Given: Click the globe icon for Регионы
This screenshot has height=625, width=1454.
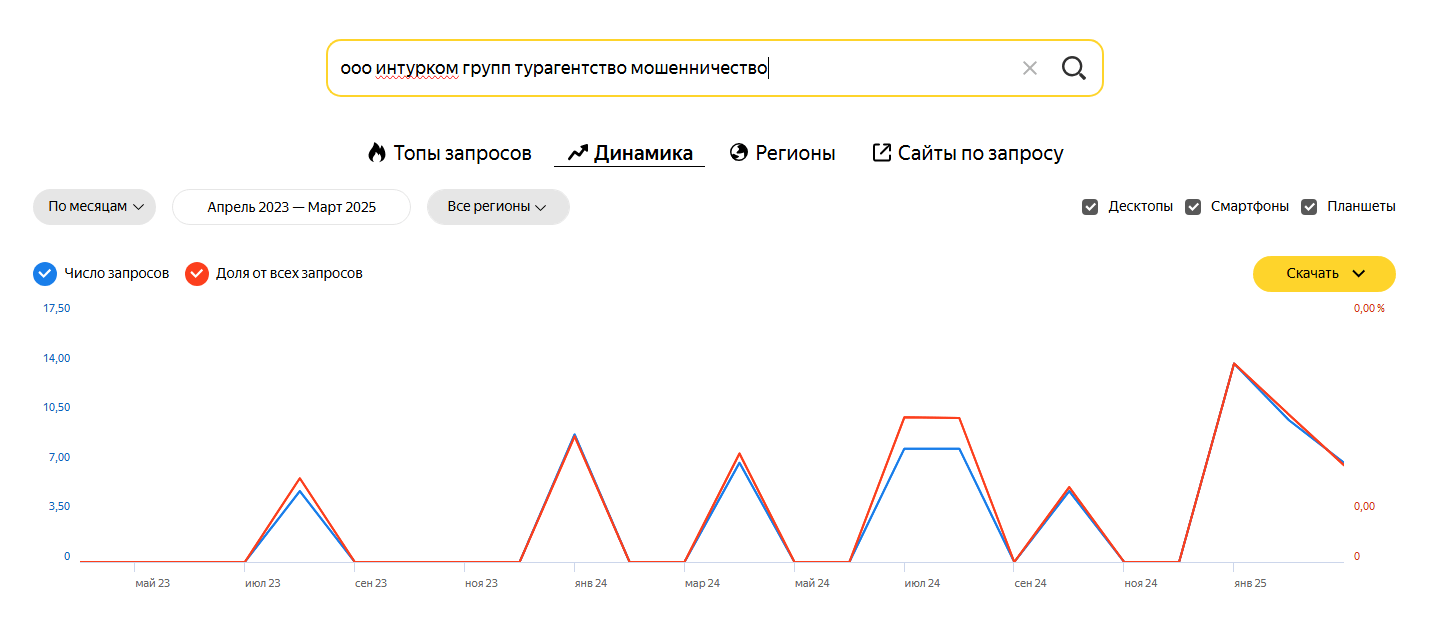Looking at the screenshot, I should click(739, 153).
